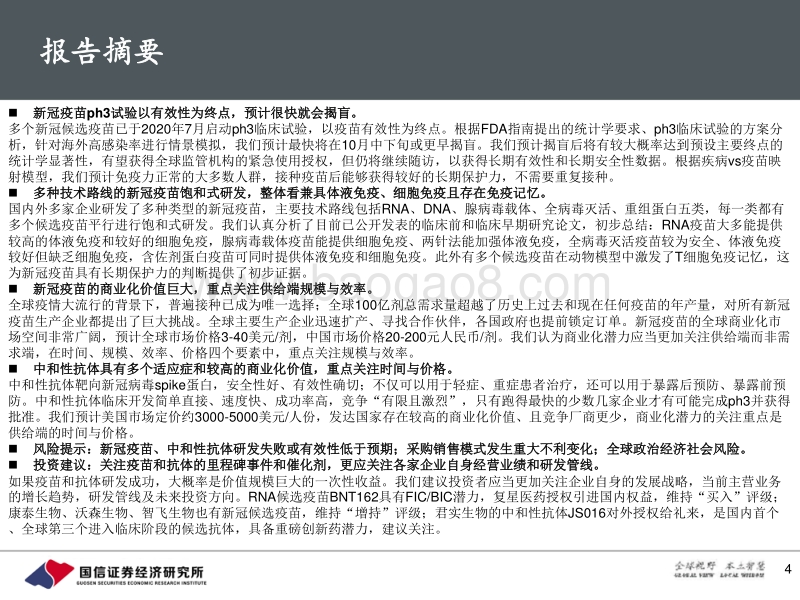Click the heading 新冠疫苗ph3试验以有效性为终点
The height and width of the screenshot is (600, 800).
tap(134, 112)
